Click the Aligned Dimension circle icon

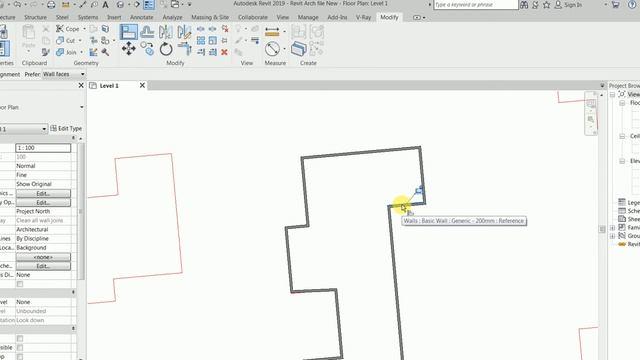(x=272, y=49)
